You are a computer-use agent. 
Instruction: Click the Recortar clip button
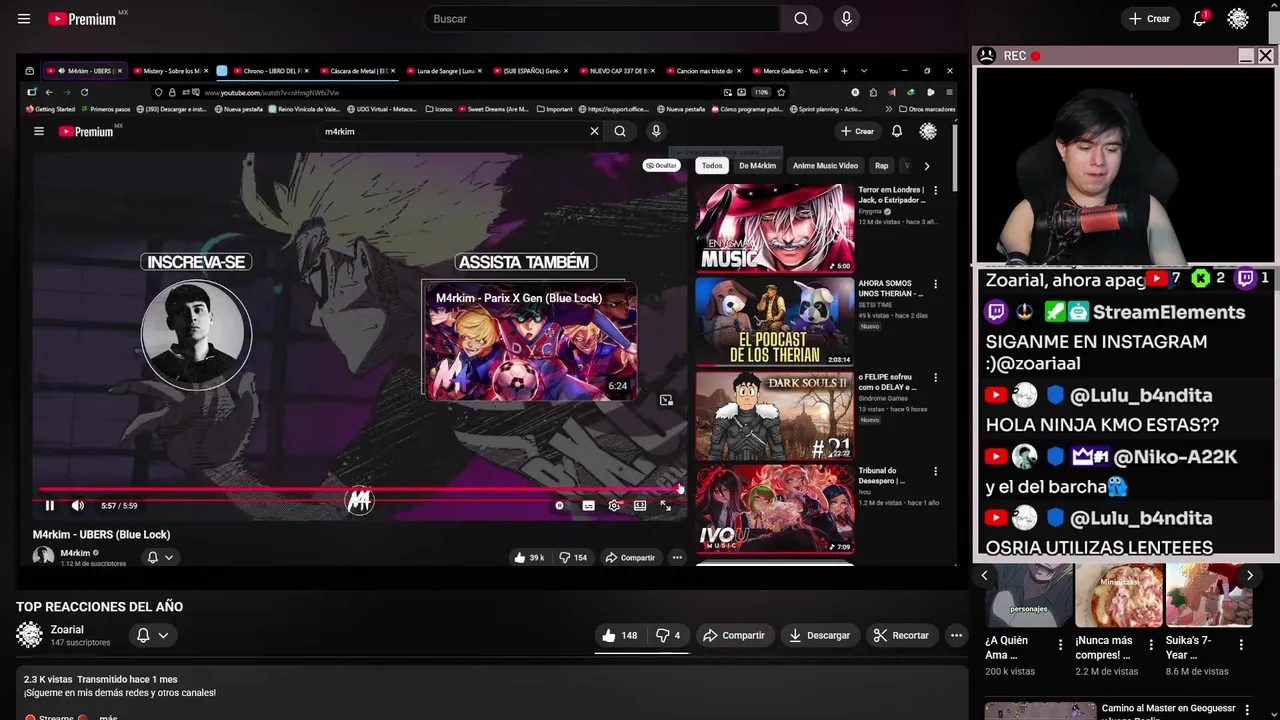point(901,635)
